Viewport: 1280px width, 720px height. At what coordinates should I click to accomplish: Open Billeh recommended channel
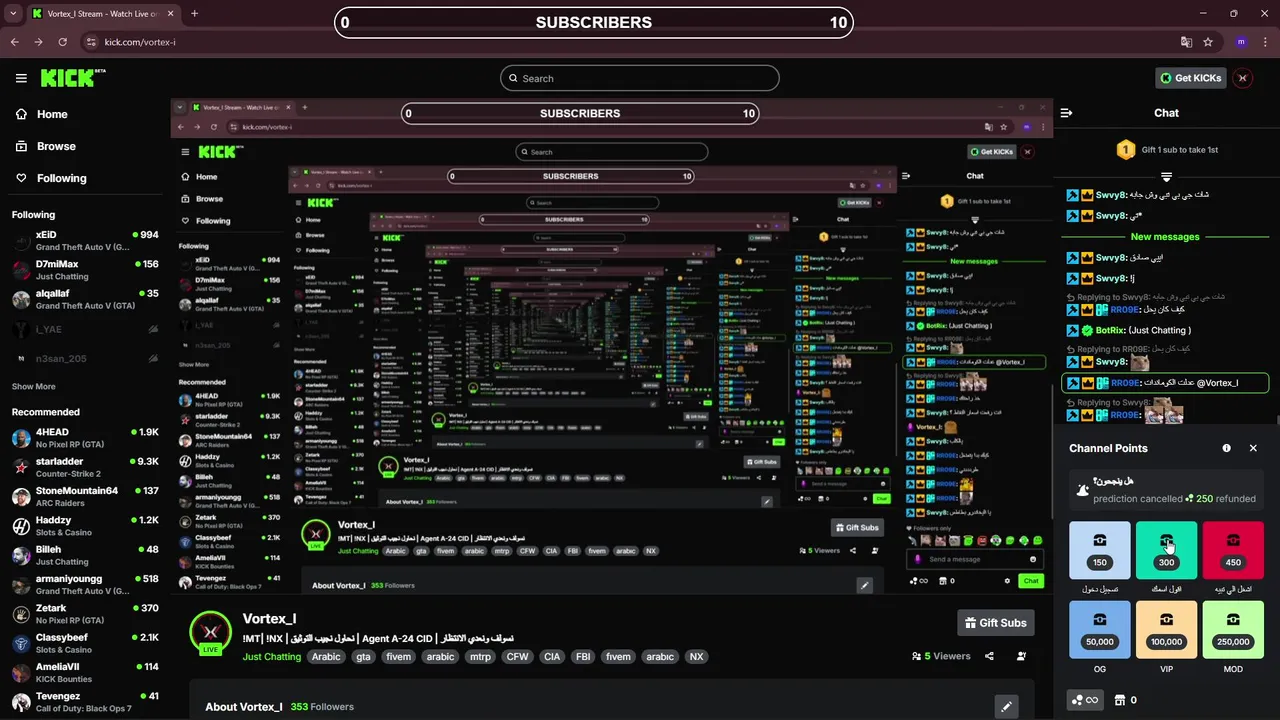pos(85,555)
